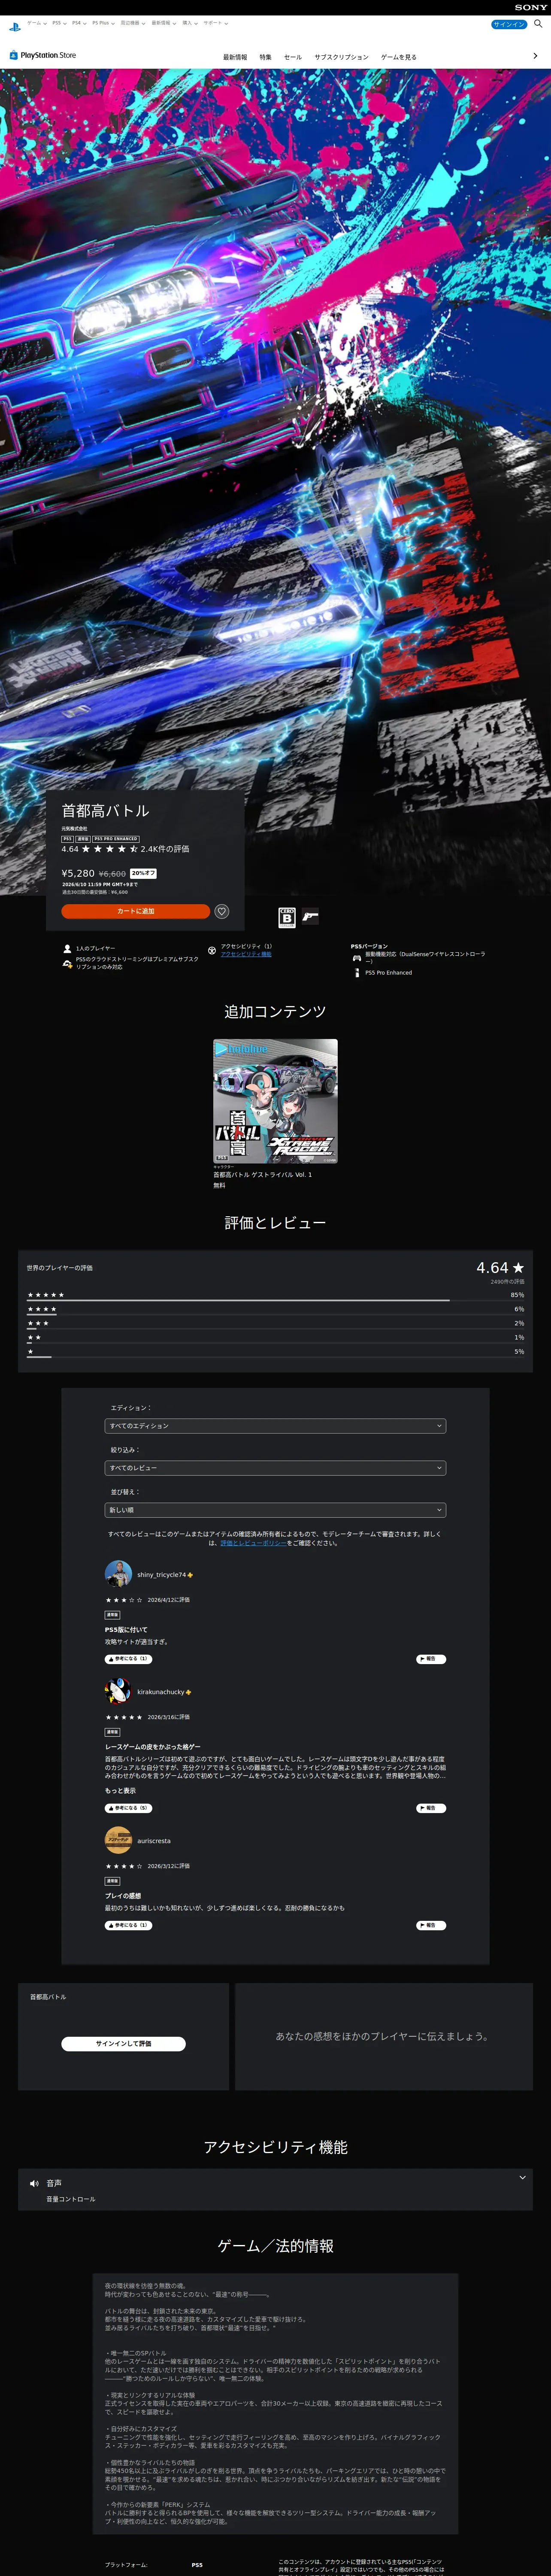
Task: Click the CERO B rating icon
Action: pyautogui.click(x=287, y=917)
